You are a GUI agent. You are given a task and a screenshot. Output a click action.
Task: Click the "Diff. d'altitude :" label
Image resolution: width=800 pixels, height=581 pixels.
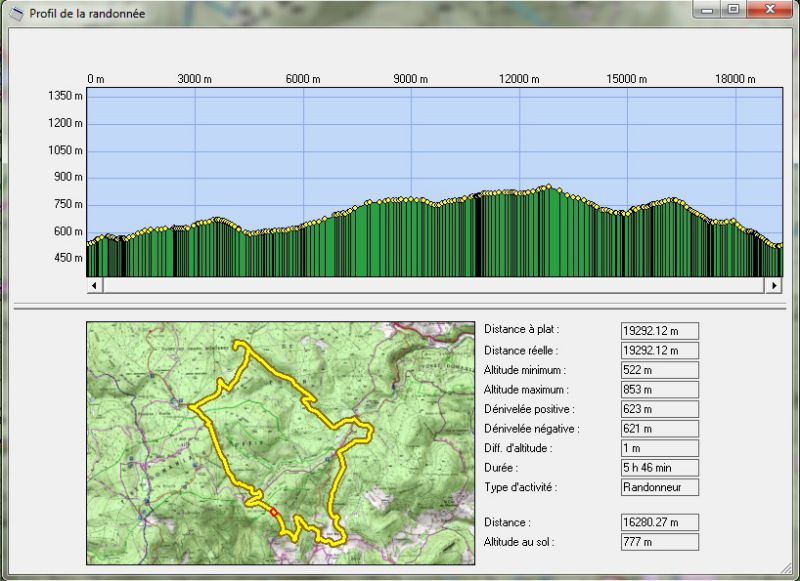click(x=518, y=448)
